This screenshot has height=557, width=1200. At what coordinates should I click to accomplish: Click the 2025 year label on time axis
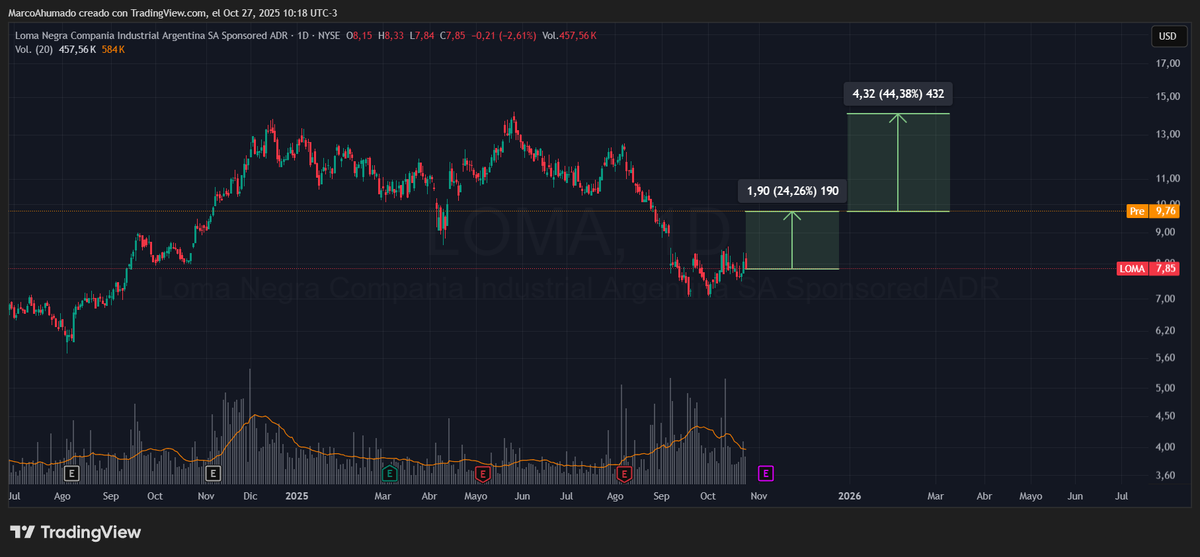[297, 496]
